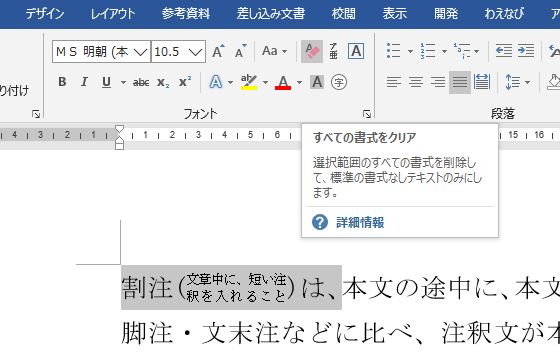This screenshot has width=560, height=361.
Task: Open the 開発 ribbon tab
Action: (446, 14)
